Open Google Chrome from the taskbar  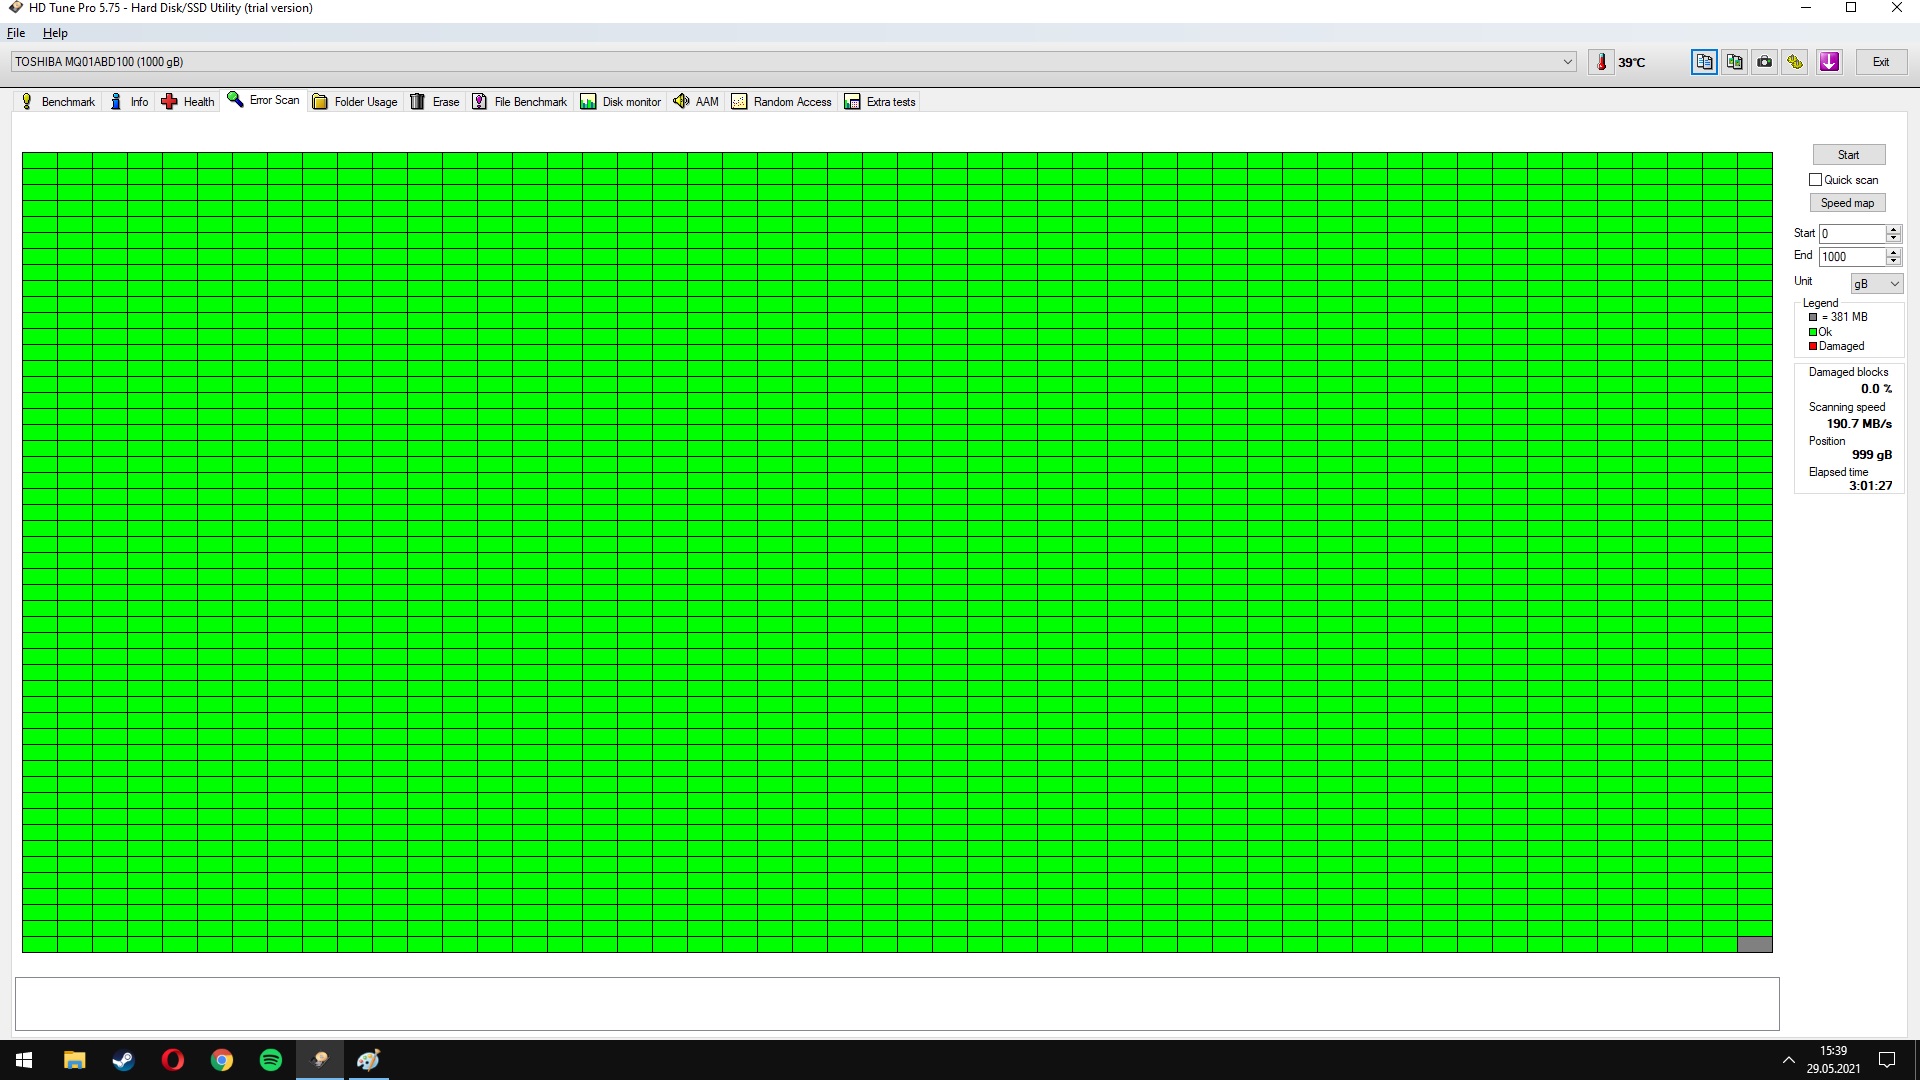point(221,1060)
